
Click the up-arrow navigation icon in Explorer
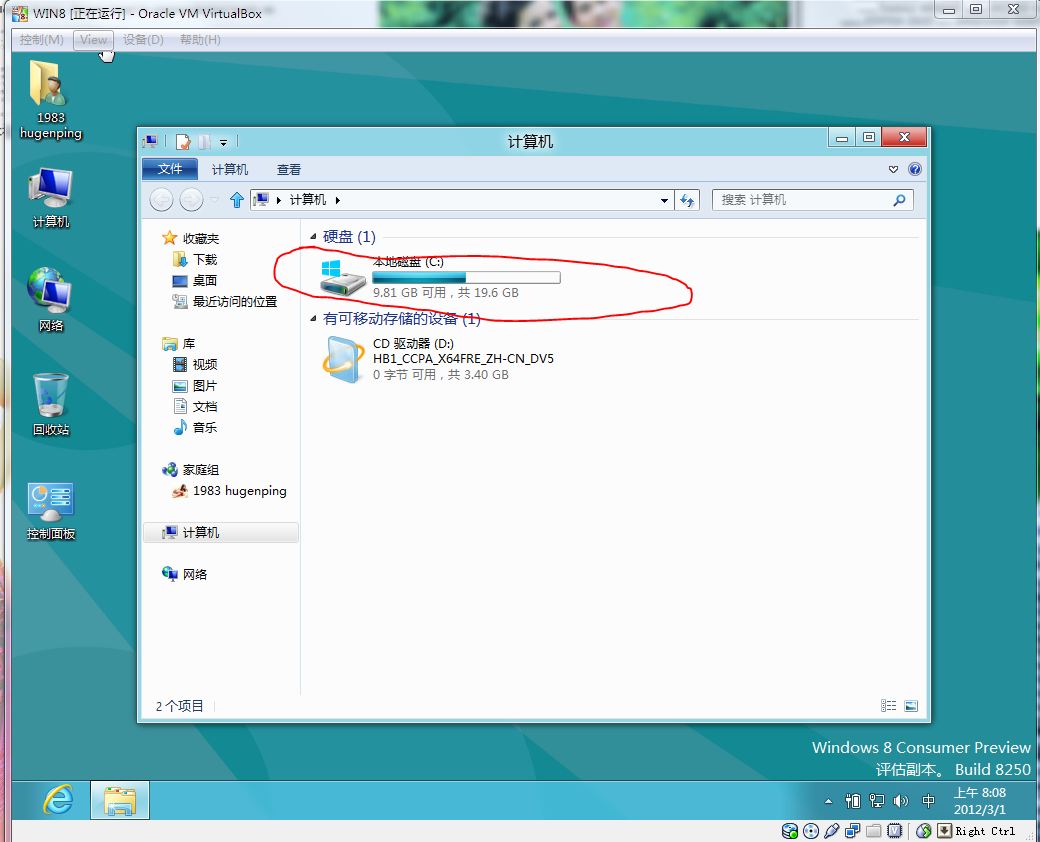tap(237, 200)
